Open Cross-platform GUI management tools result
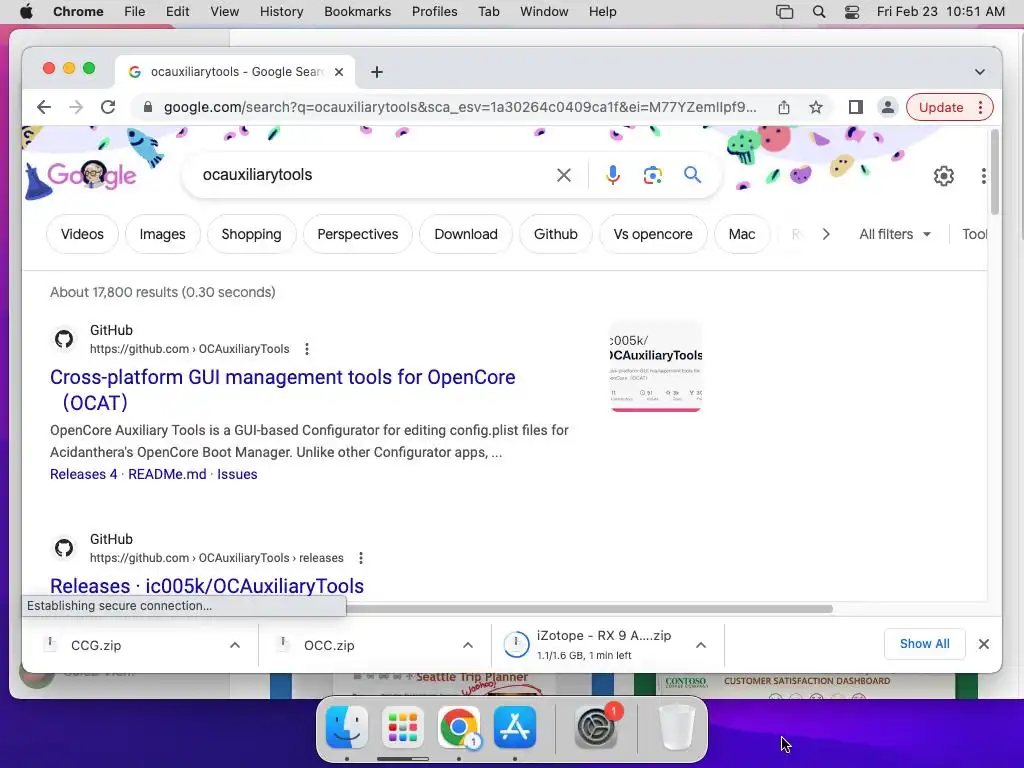 point(283,390)
